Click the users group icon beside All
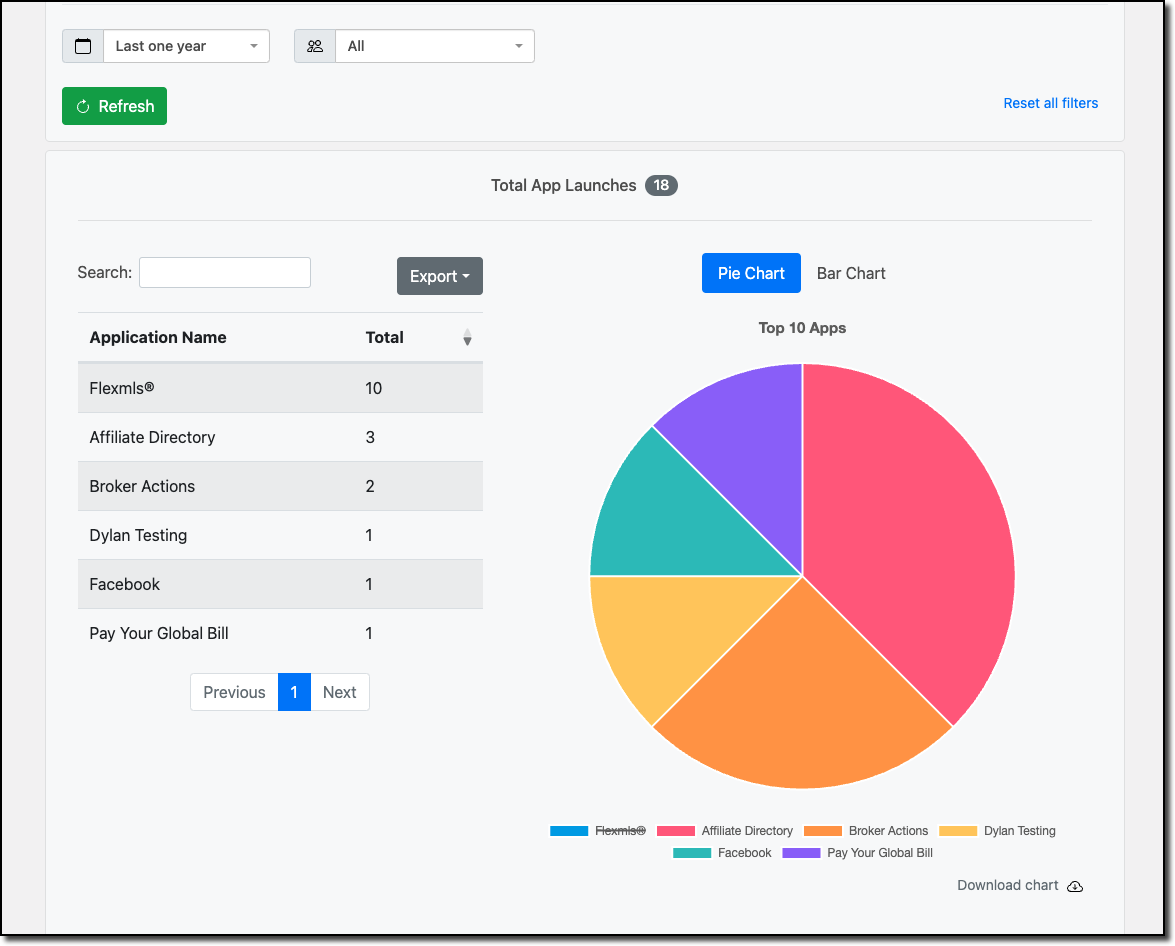 [x=315, y=46]
